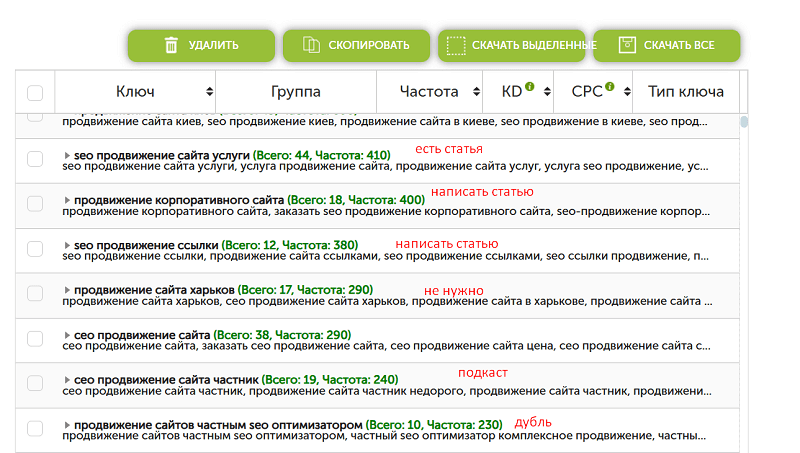Click the Частота column header text
800x453 pixels.
click(429, 92)
